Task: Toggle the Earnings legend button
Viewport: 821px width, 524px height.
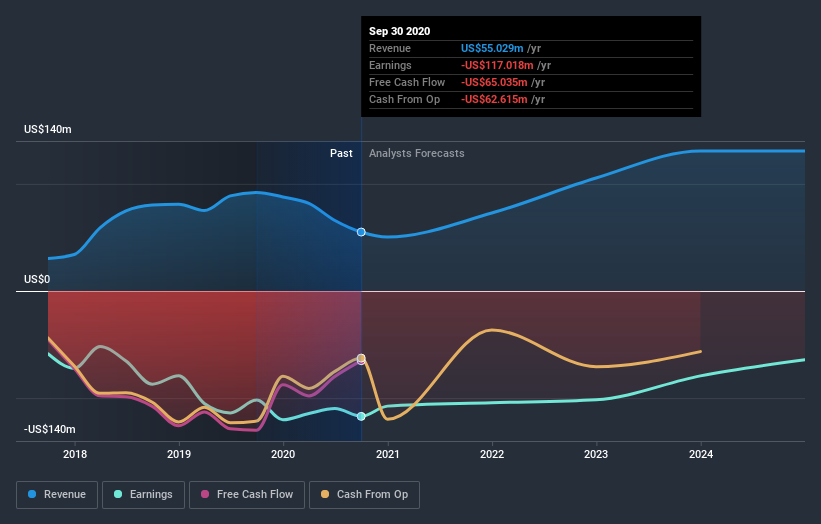Action: coord(143,495)
